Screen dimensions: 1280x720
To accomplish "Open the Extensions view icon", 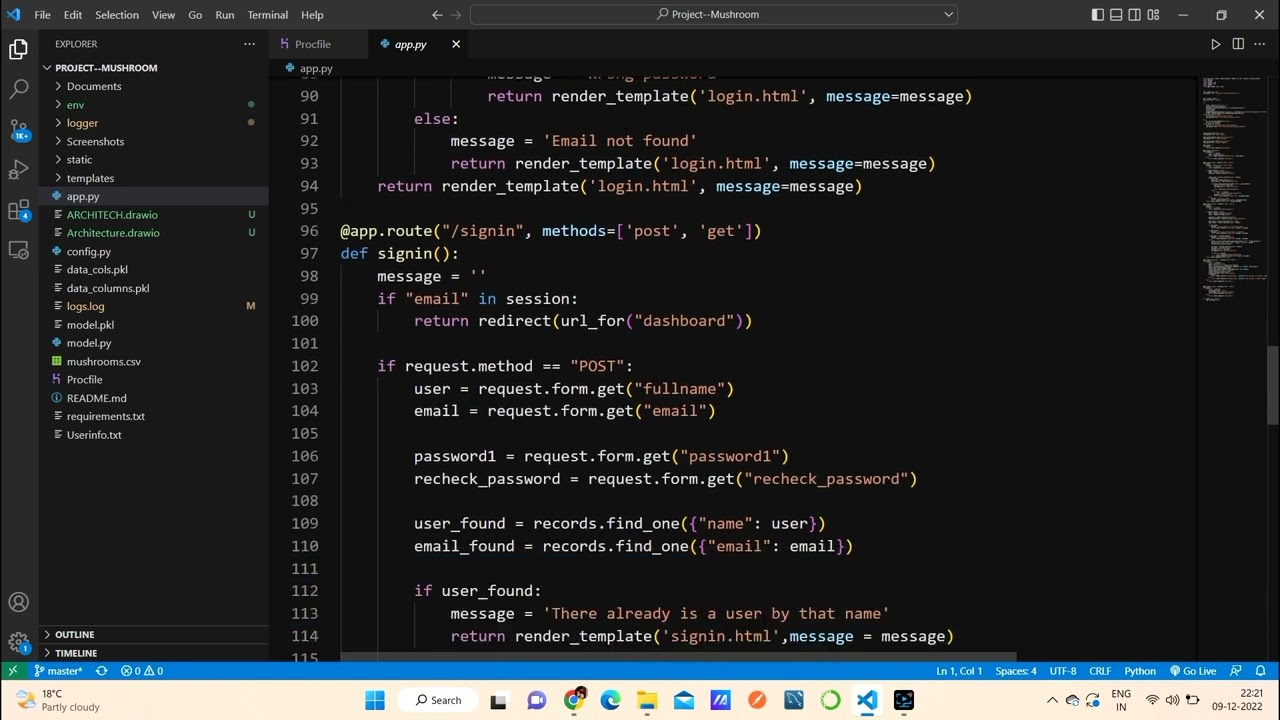I will tap(19, 209).
